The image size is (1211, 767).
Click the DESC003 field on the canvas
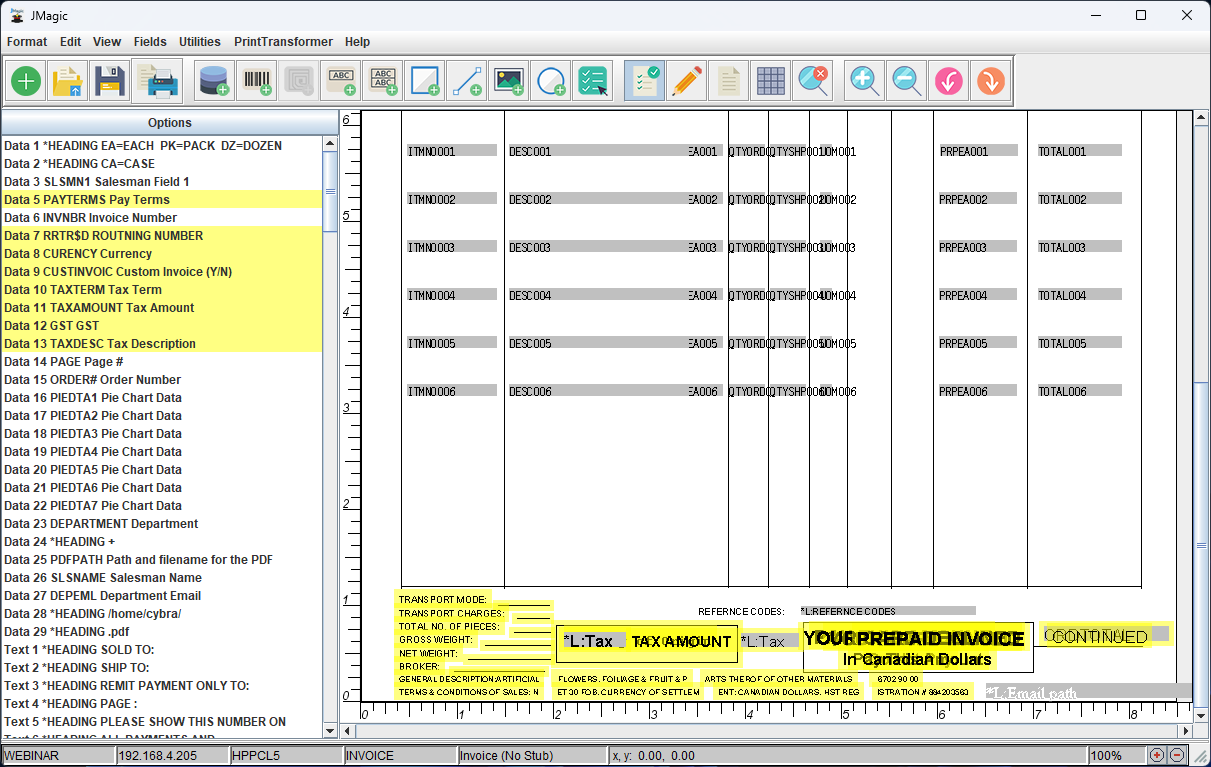598,247
